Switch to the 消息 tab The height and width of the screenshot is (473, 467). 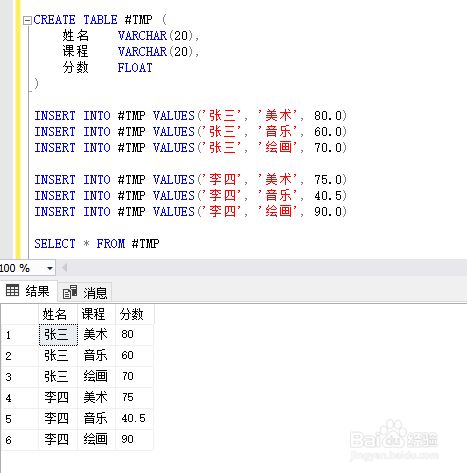85,292
